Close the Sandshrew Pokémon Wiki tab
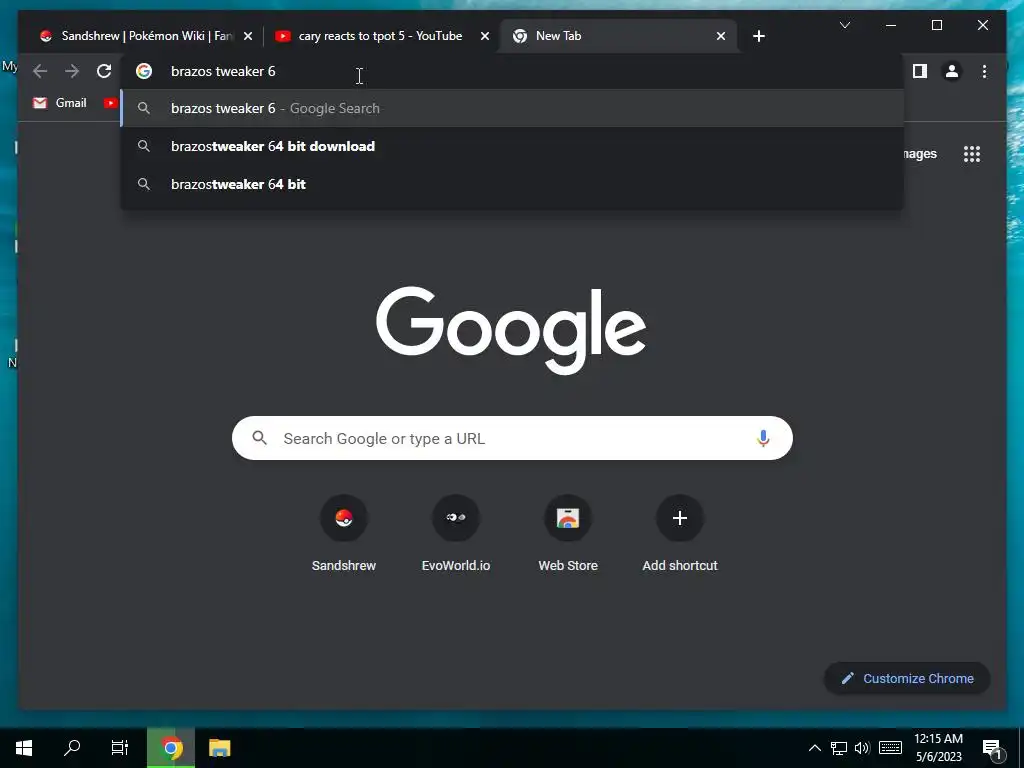This screenshot has width=1024, height=768. click(248, 37)
